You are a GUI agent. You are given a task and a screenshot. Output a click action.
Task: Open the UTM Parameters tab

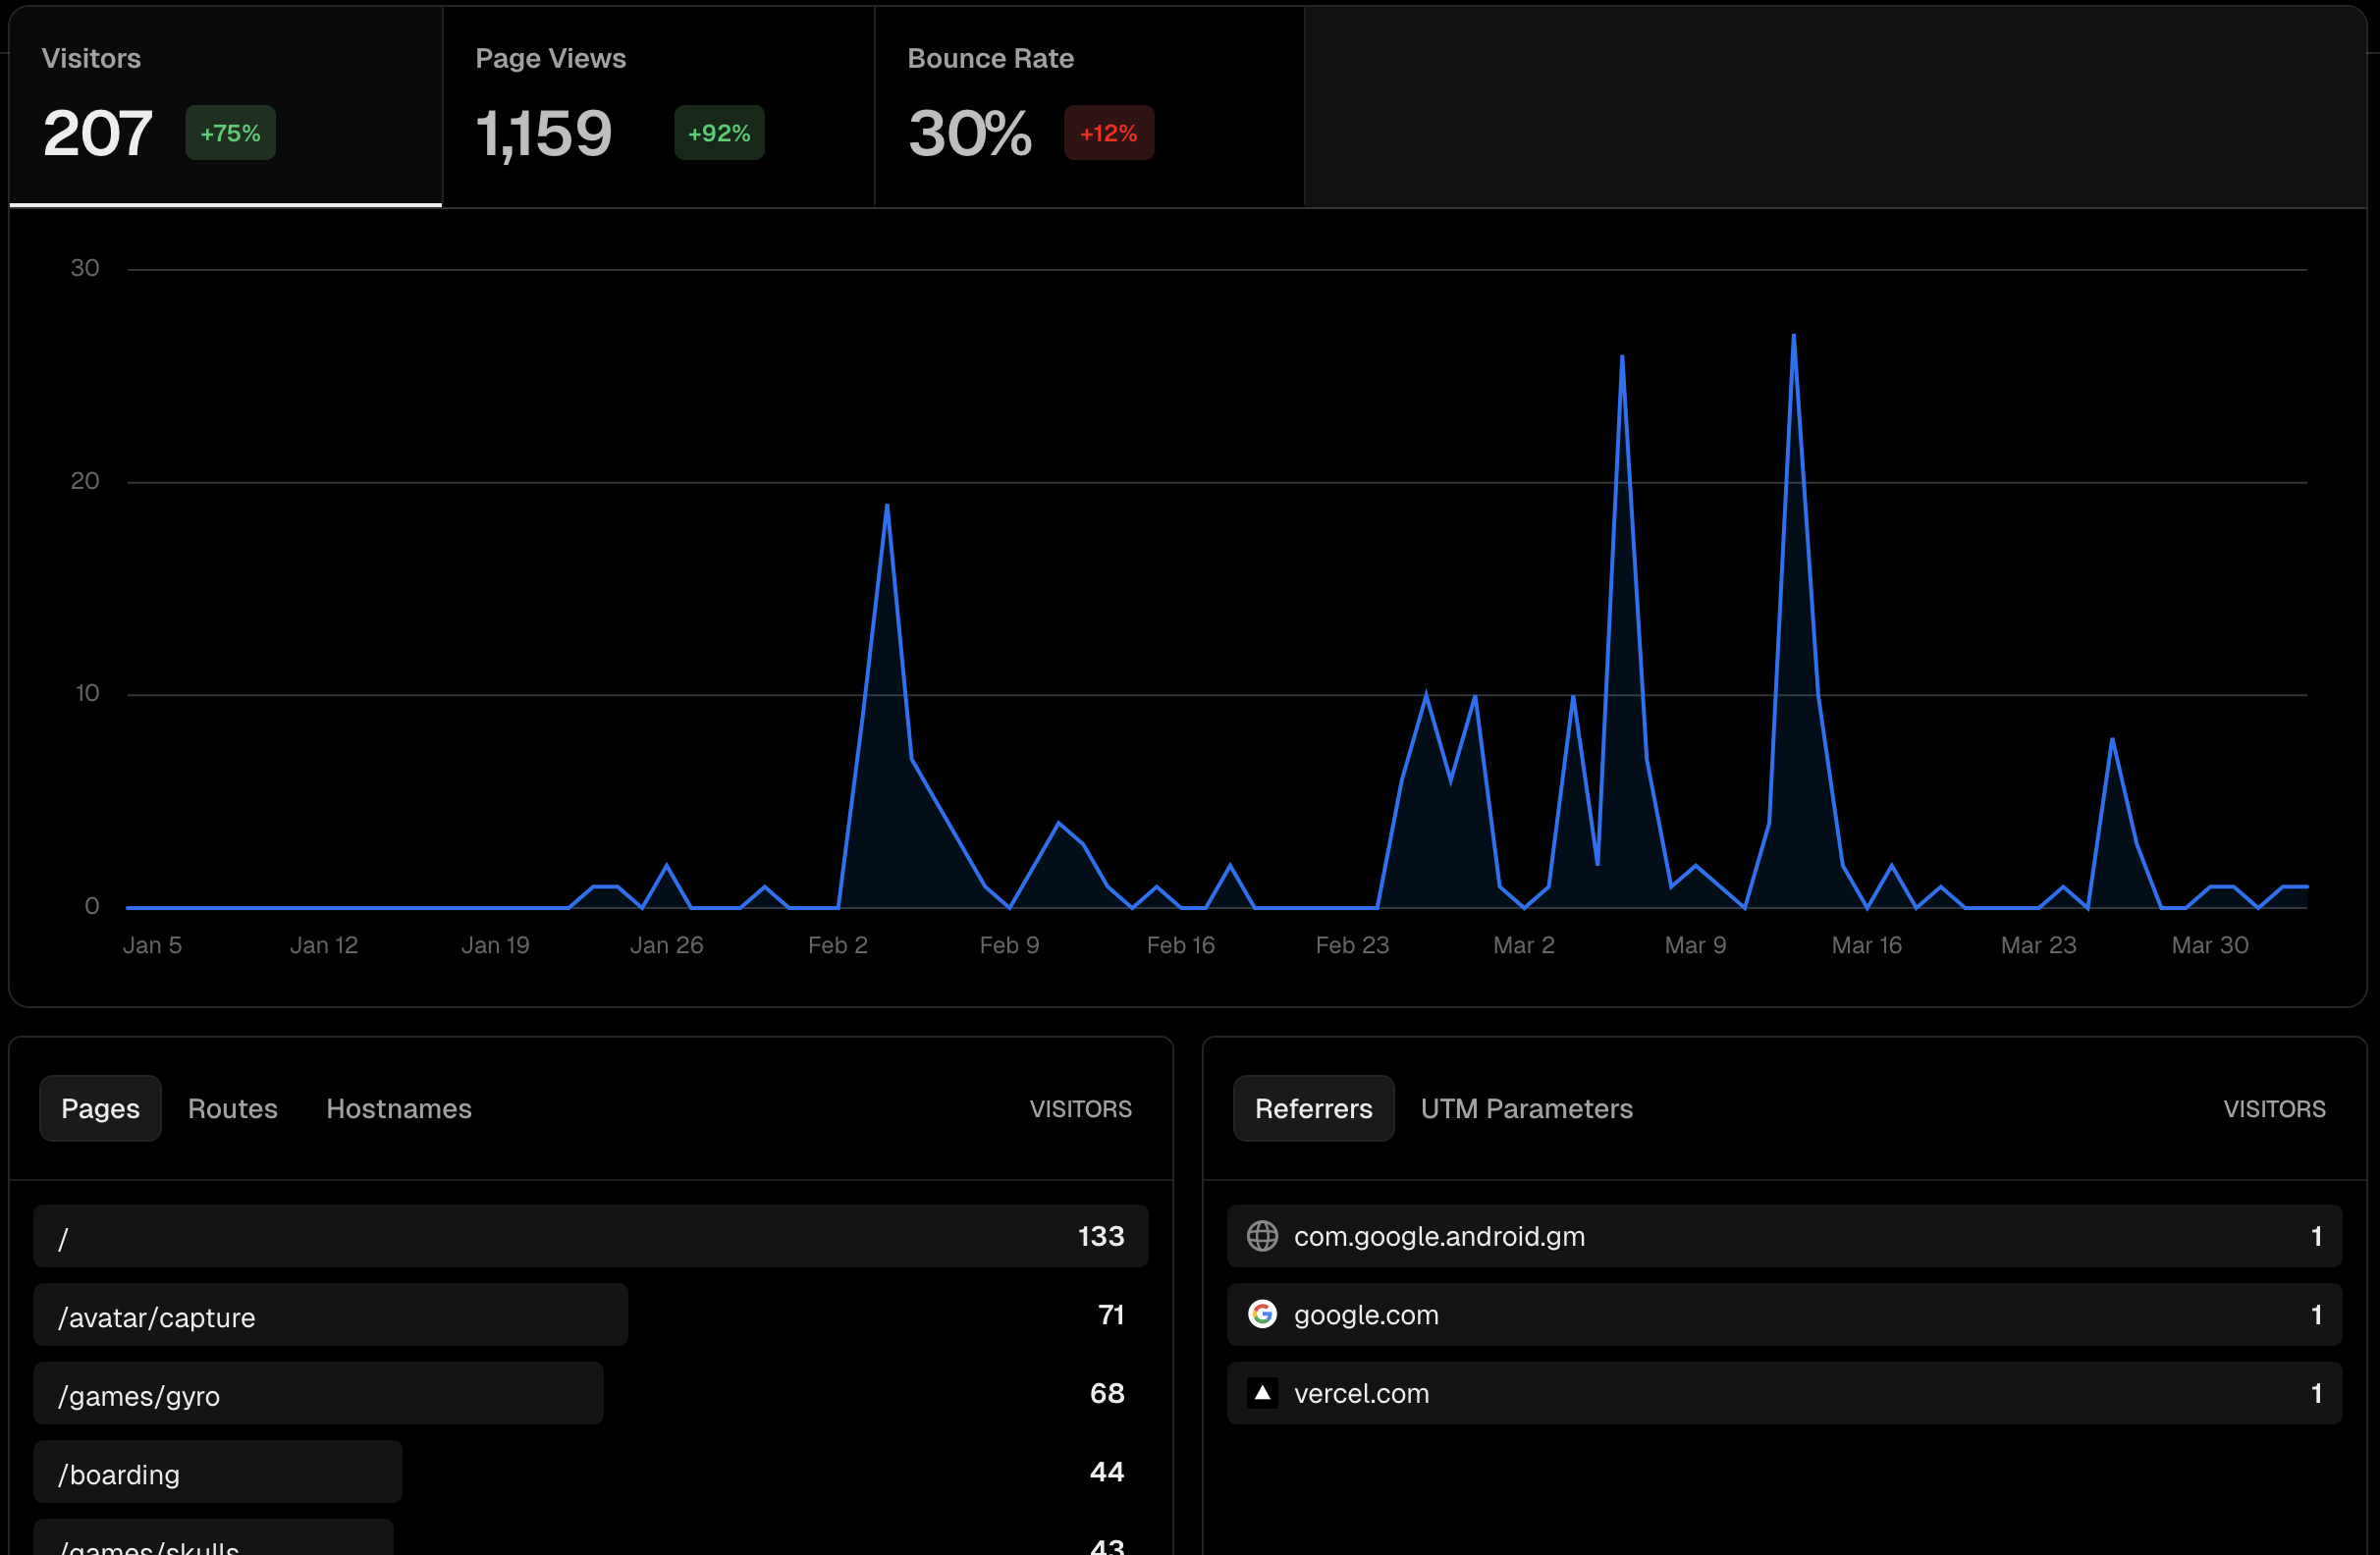point(1526,1108)
